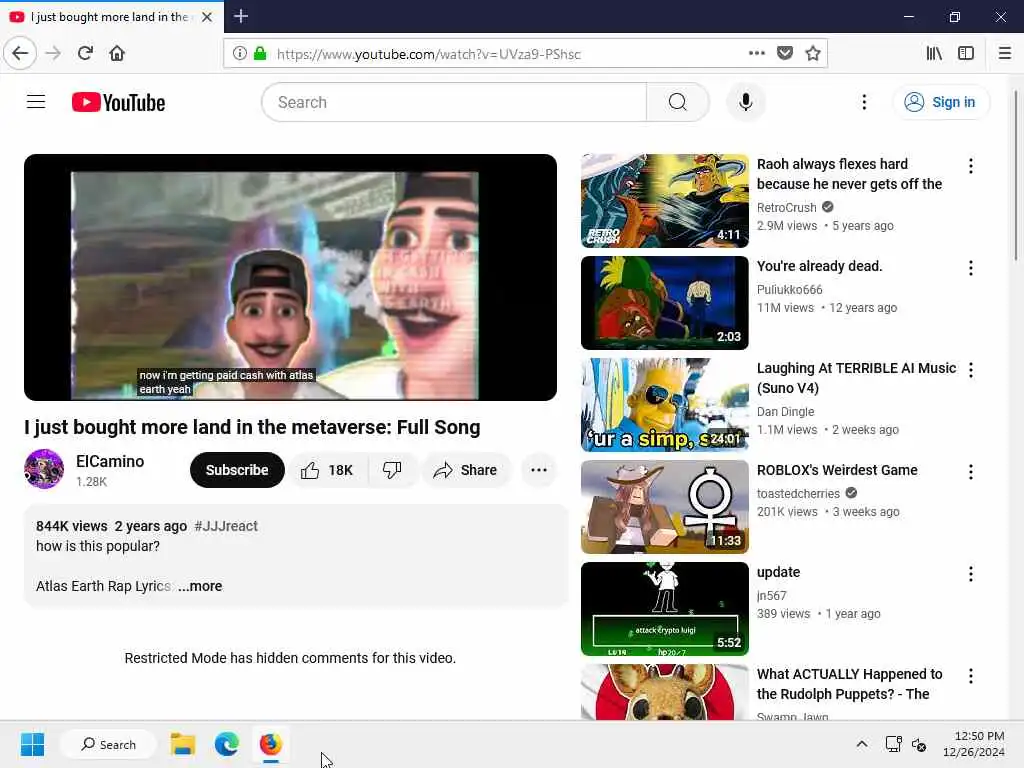
Task: Toggle Firefox sidebar view
Action: point(966,53)
